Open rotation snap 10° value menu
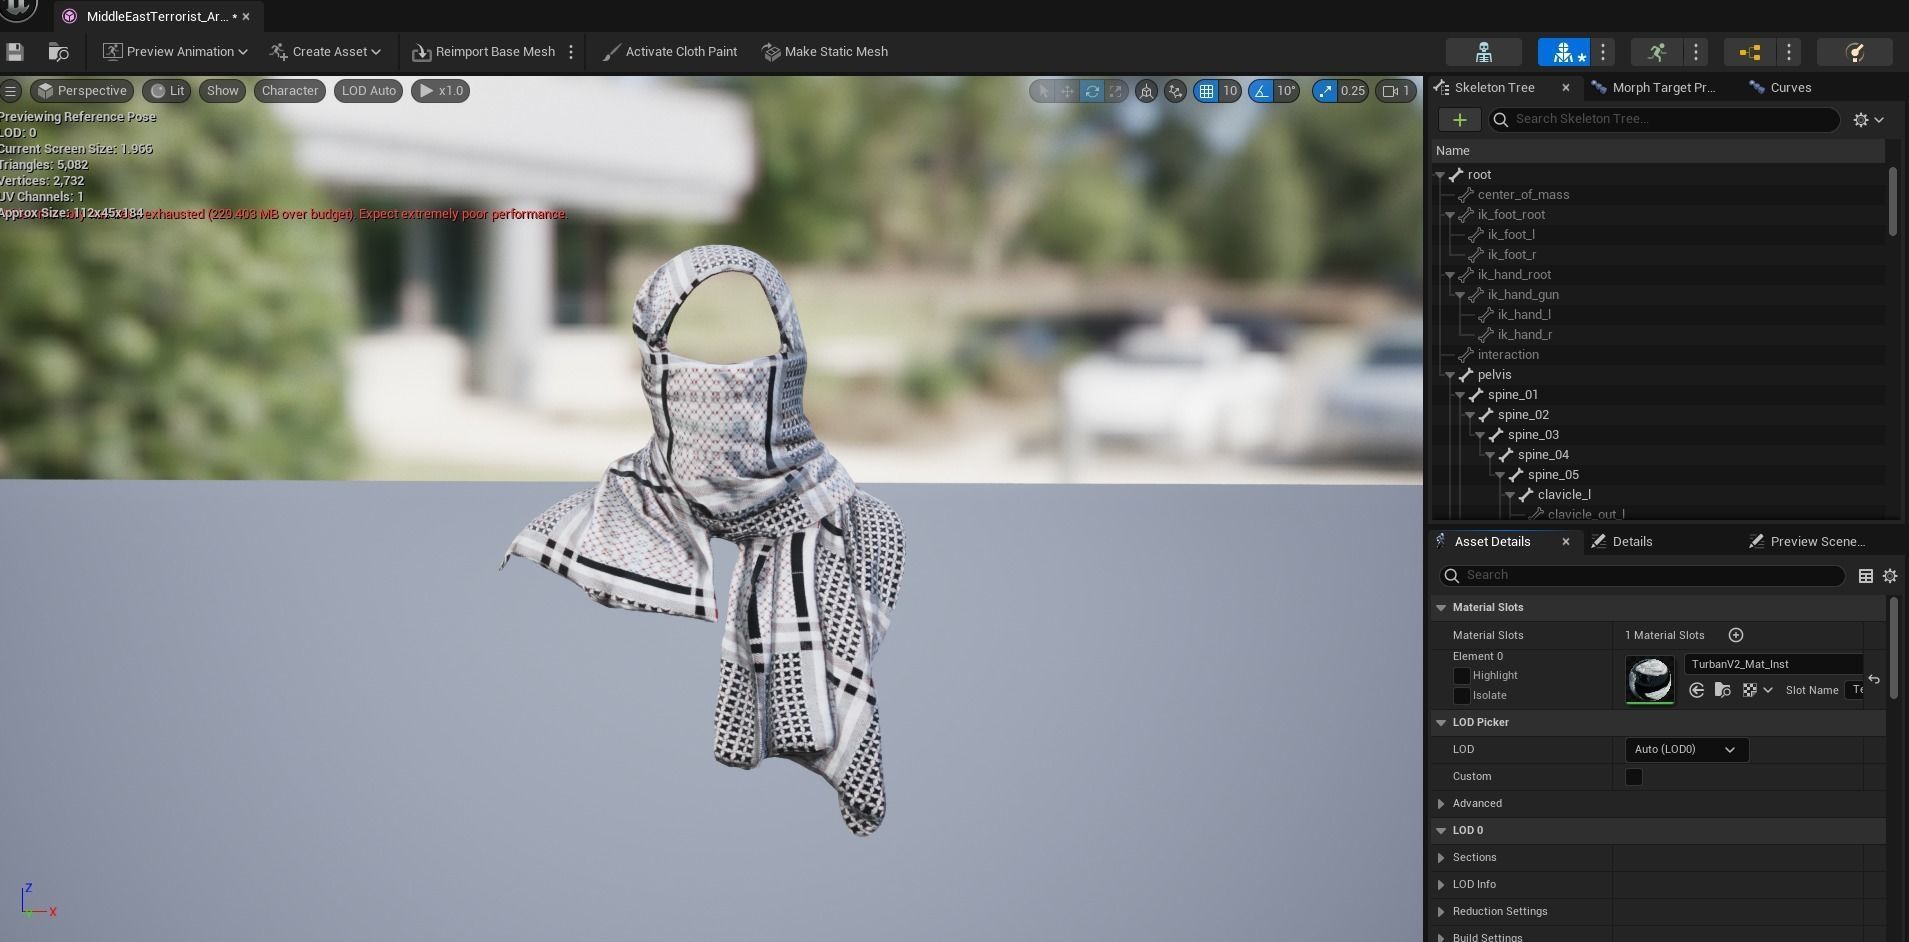The height and width of the screenshot is (942, 1909). tap(1286, 91)
